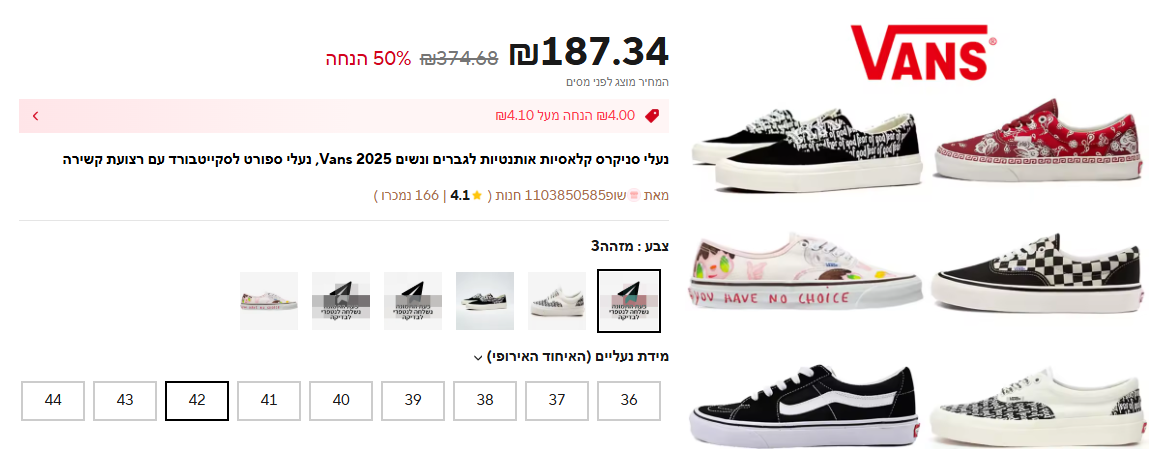Choose shoe size 39
Screen dimensions: 1153x449
click(x=413, y=400)
